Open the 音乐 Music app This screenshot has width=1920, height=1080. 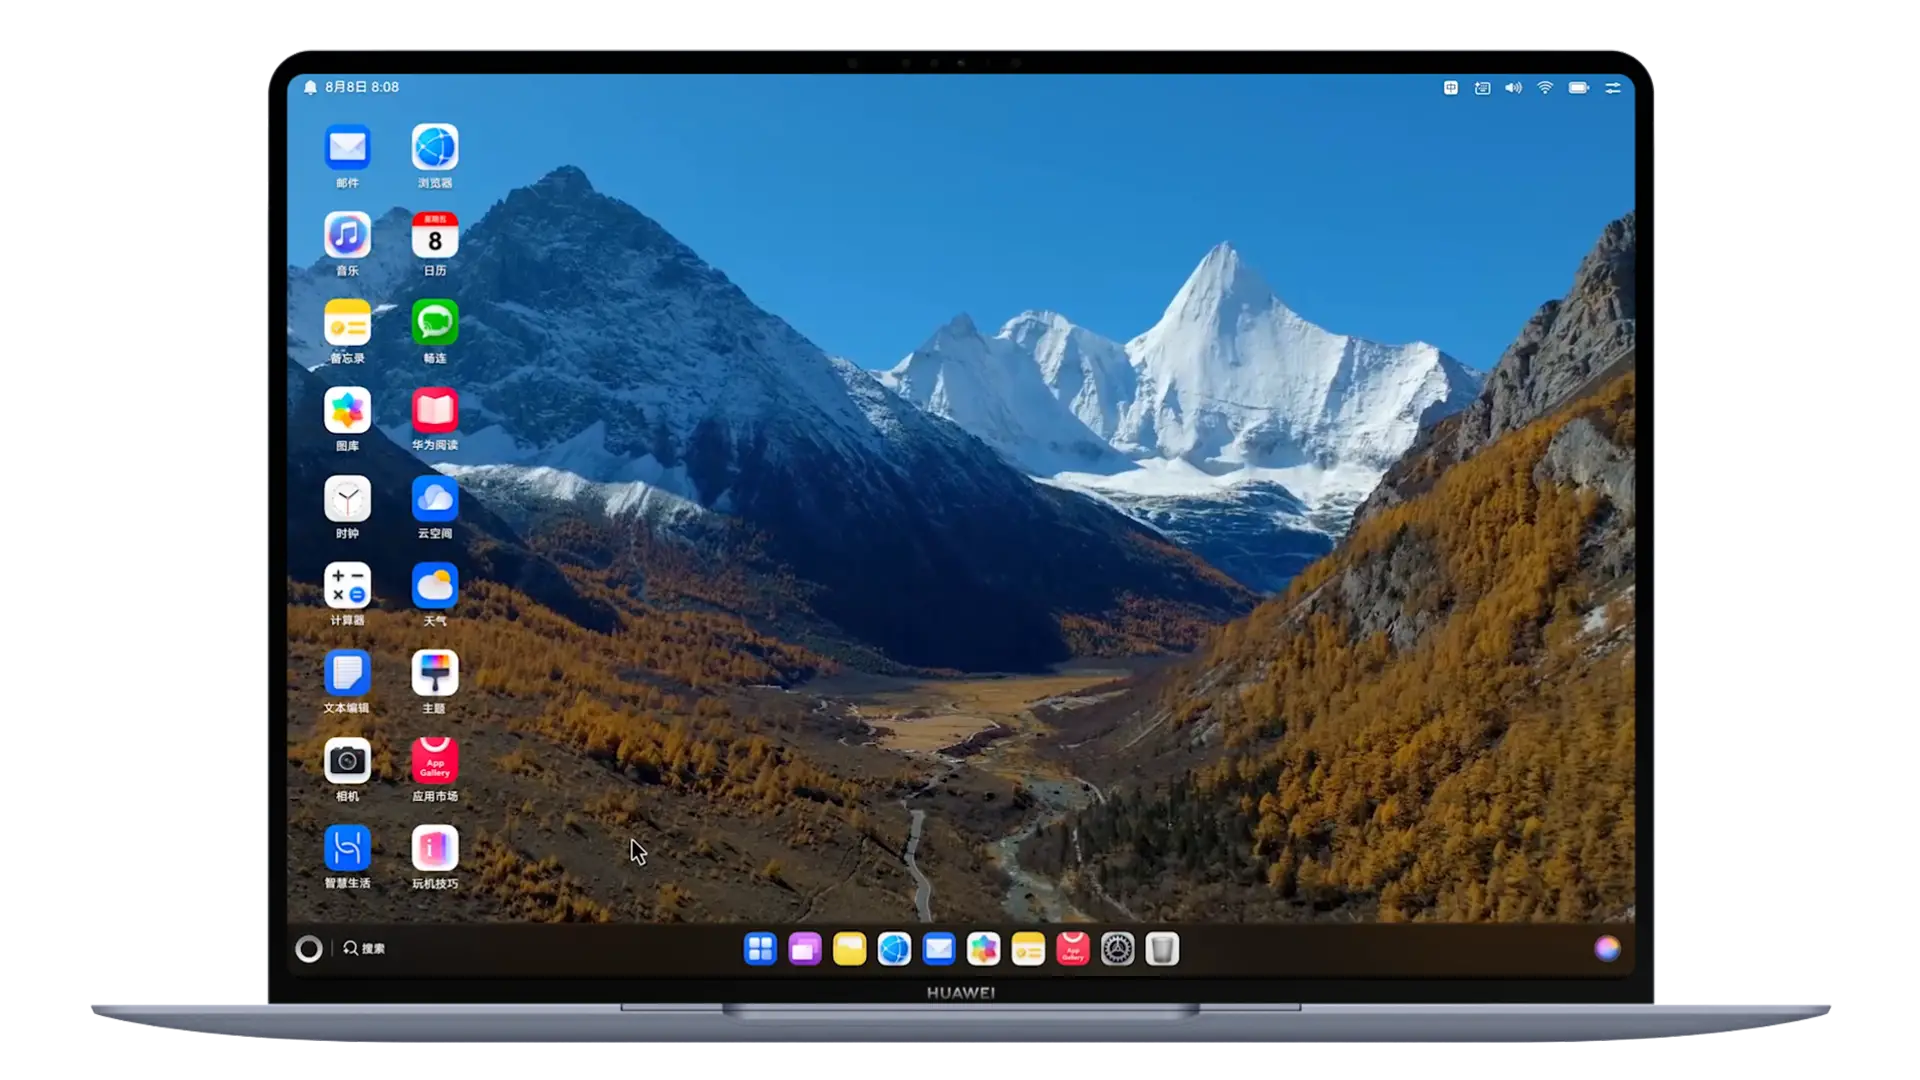coord(347,236)
